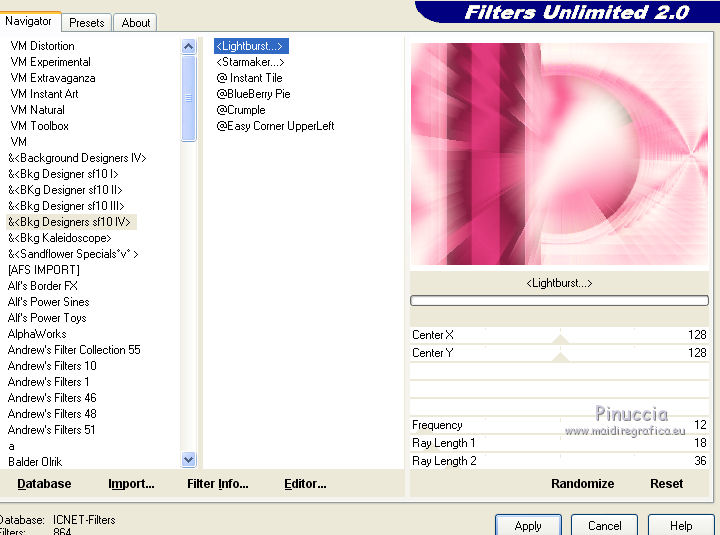Screen dimensions: 720x535
Task: Select Andrew's Filters 51 category
Action: 51,430
